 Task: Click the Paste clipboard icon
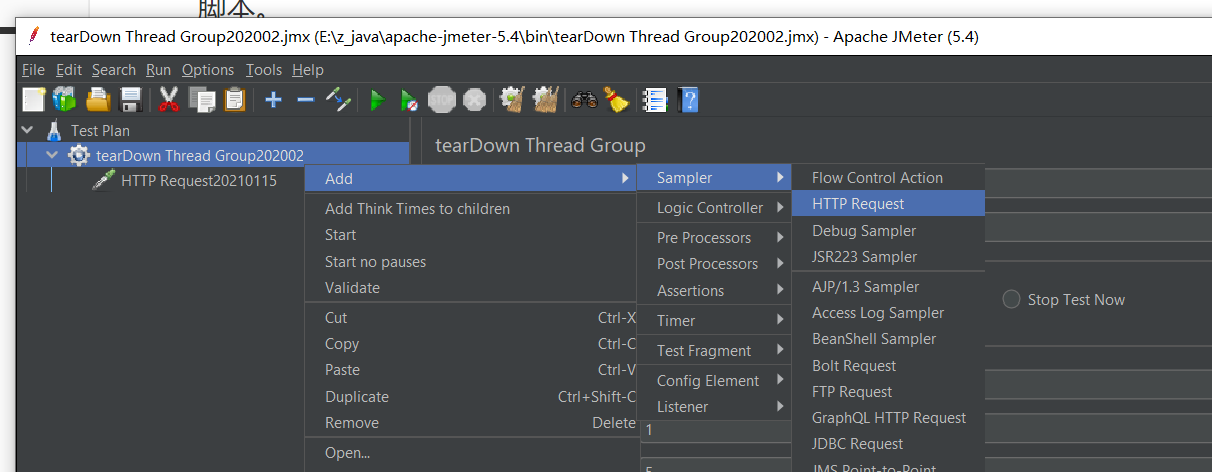pyautogui.click(x=235, y=99)
